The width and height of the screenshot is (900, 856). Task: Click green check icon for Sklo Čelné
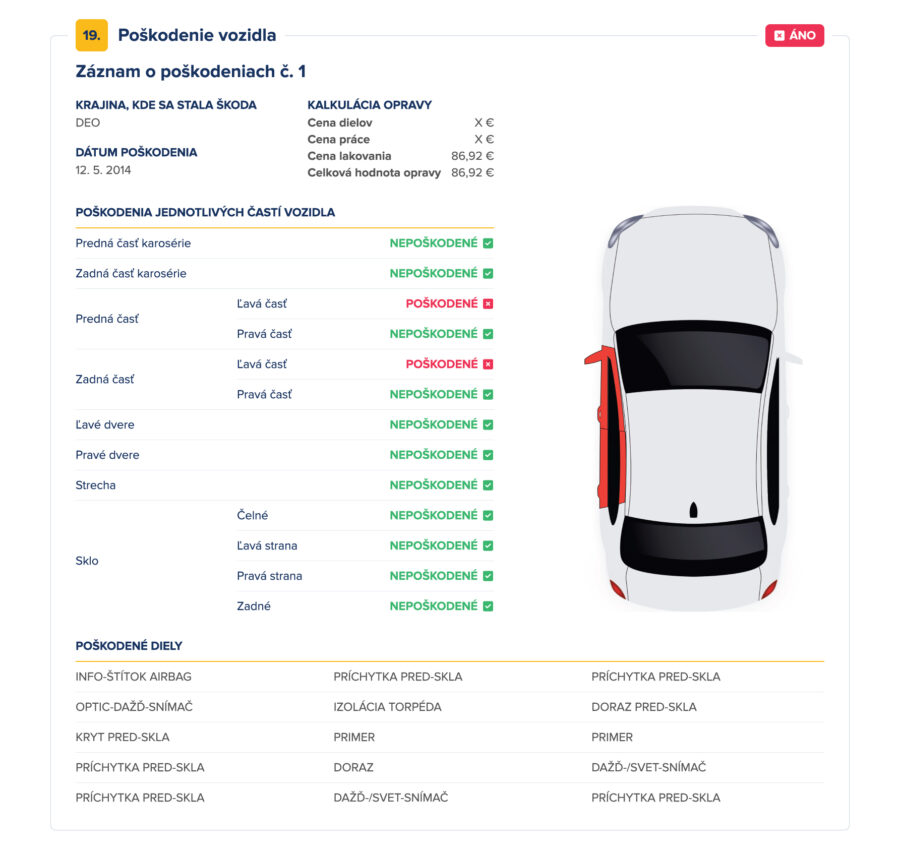click(488, 516)
